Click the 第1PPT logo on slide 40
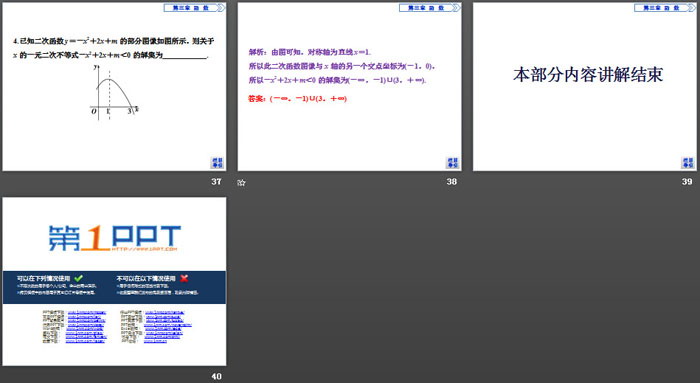 [x=115, y=238]
